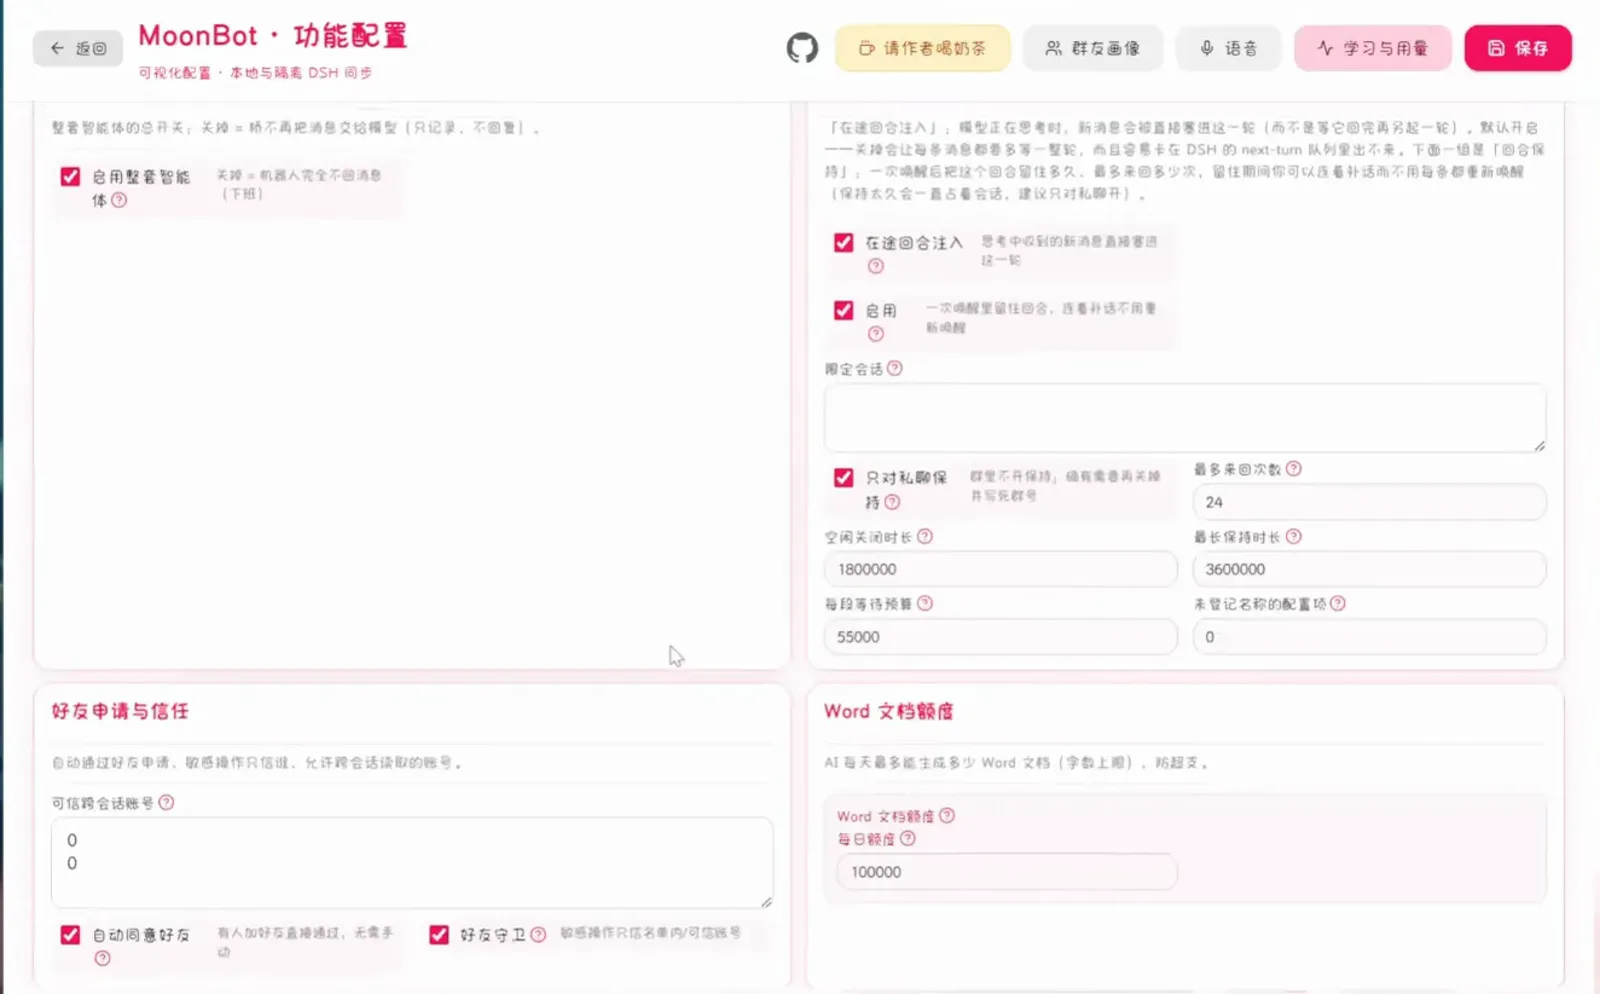Click the MoonBot · 功能配置 title

273,36
